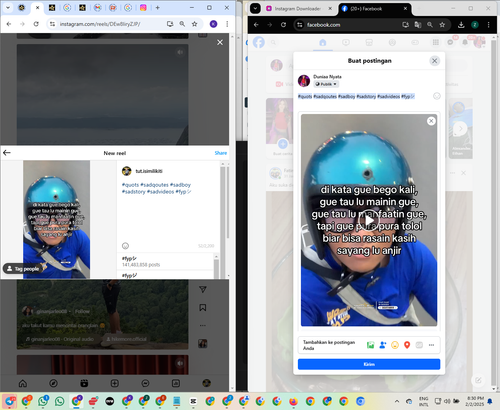Screen dimensions: 500x410
Task: Click Instagram create new post plus icon
Action: pyautogui.click(x=115, y=383)
